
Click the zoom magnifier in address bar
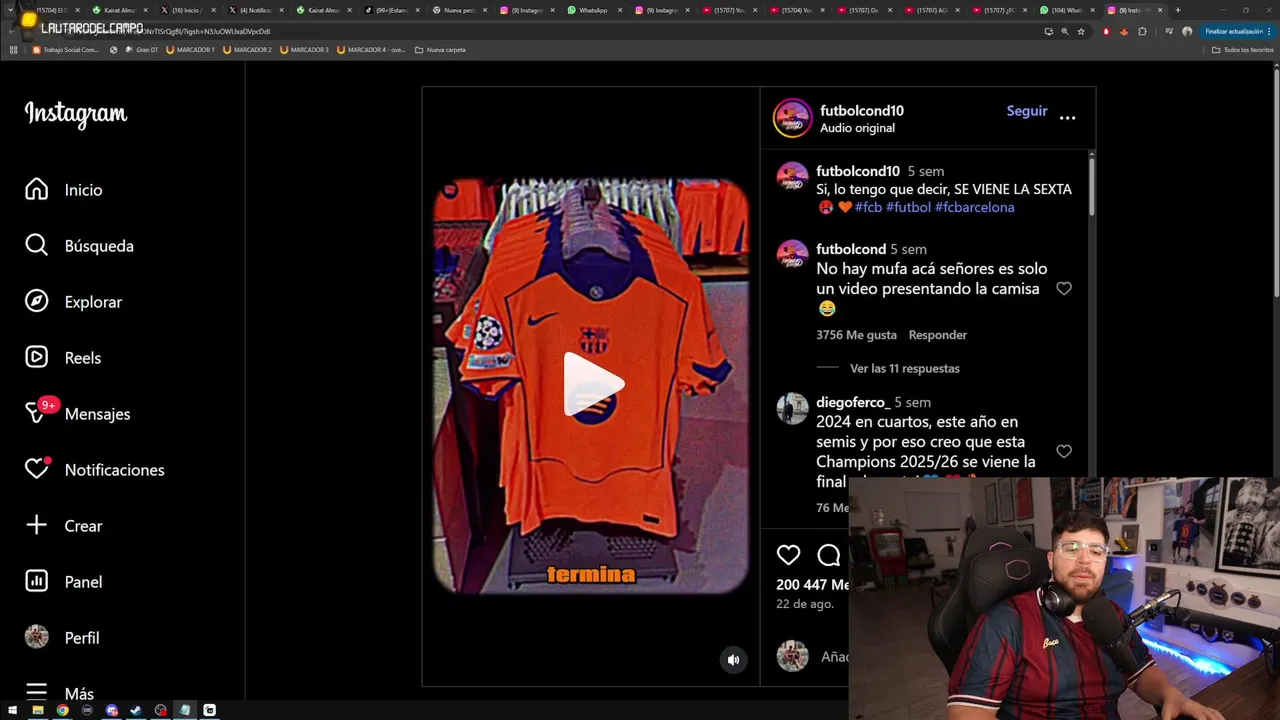pos(1064,31)
